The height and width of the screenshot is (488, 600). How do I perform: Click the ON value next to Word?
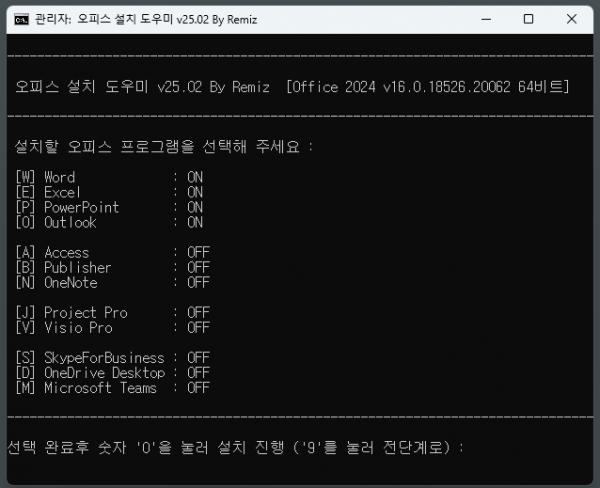[x=195, y=177]
